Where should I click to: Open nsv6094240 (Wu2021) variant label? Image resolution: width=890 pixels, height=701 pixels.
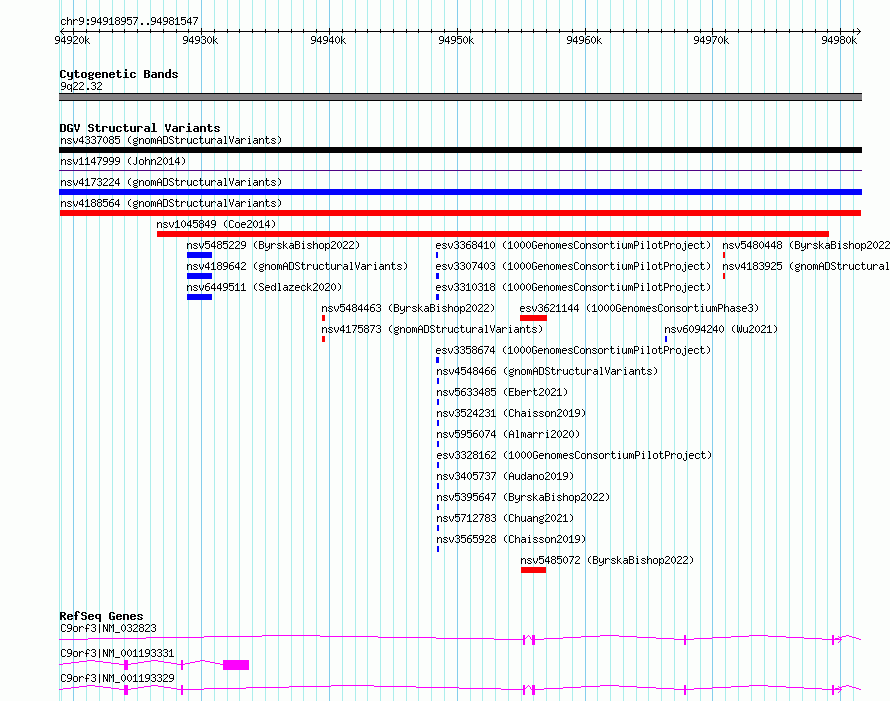pos(721,329)
